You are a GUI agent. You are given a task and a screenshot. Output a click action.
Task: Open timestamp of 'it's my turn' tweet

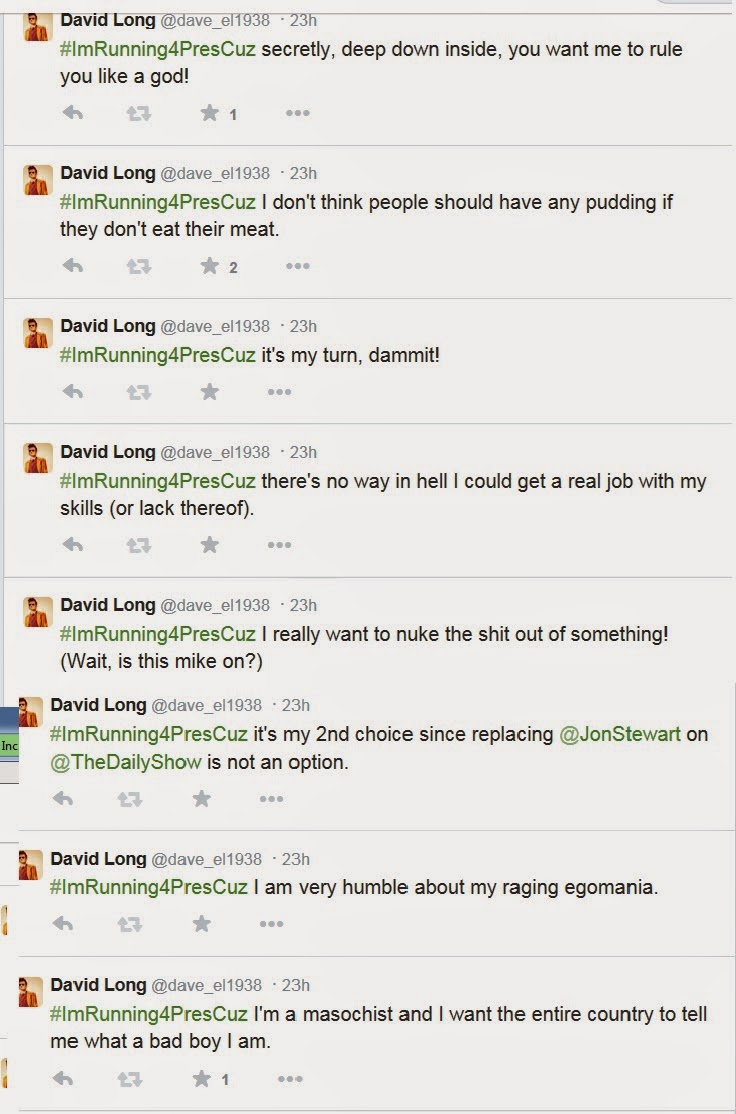click(303, 326)
